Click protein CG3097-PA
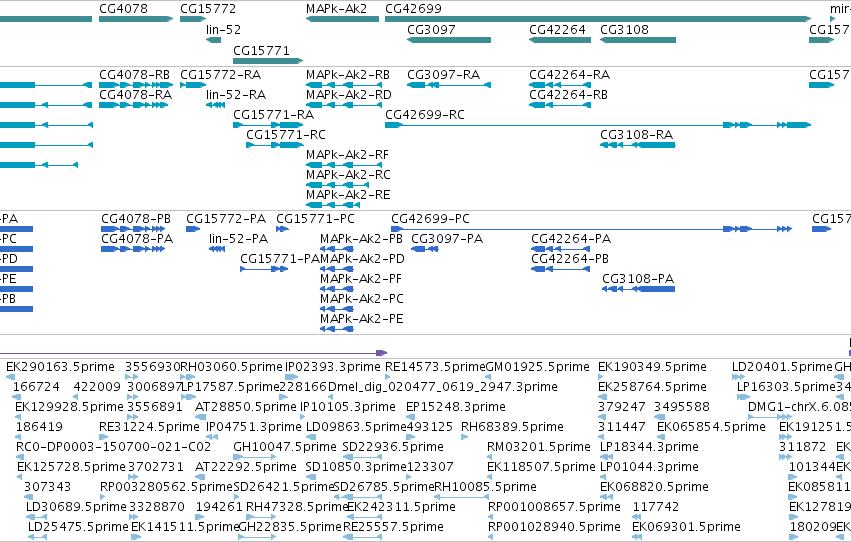The image size is (851, 542). point(447,239)
